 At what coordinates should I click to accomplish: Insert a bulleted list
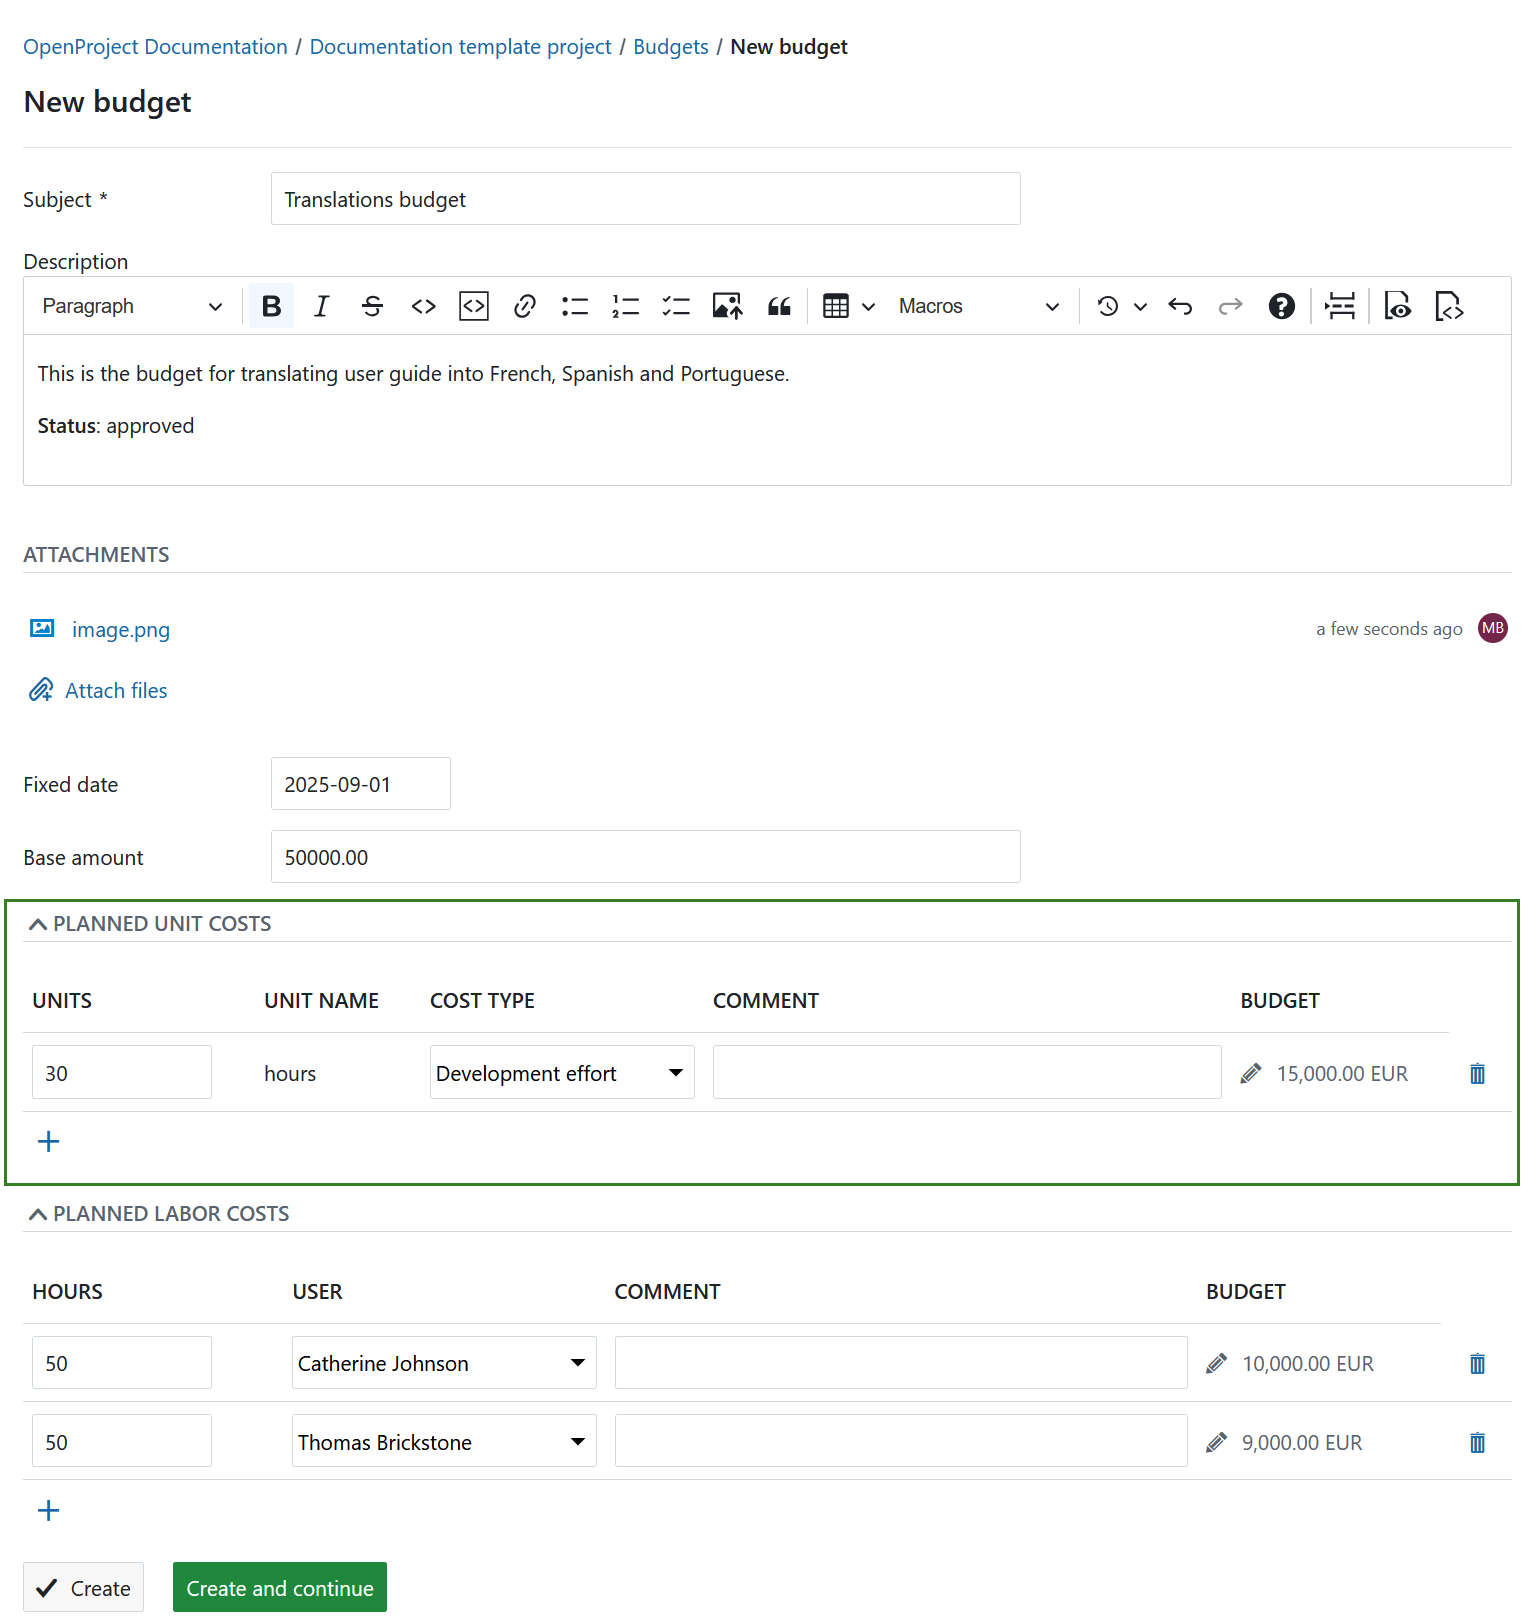(x=575, y=306)
